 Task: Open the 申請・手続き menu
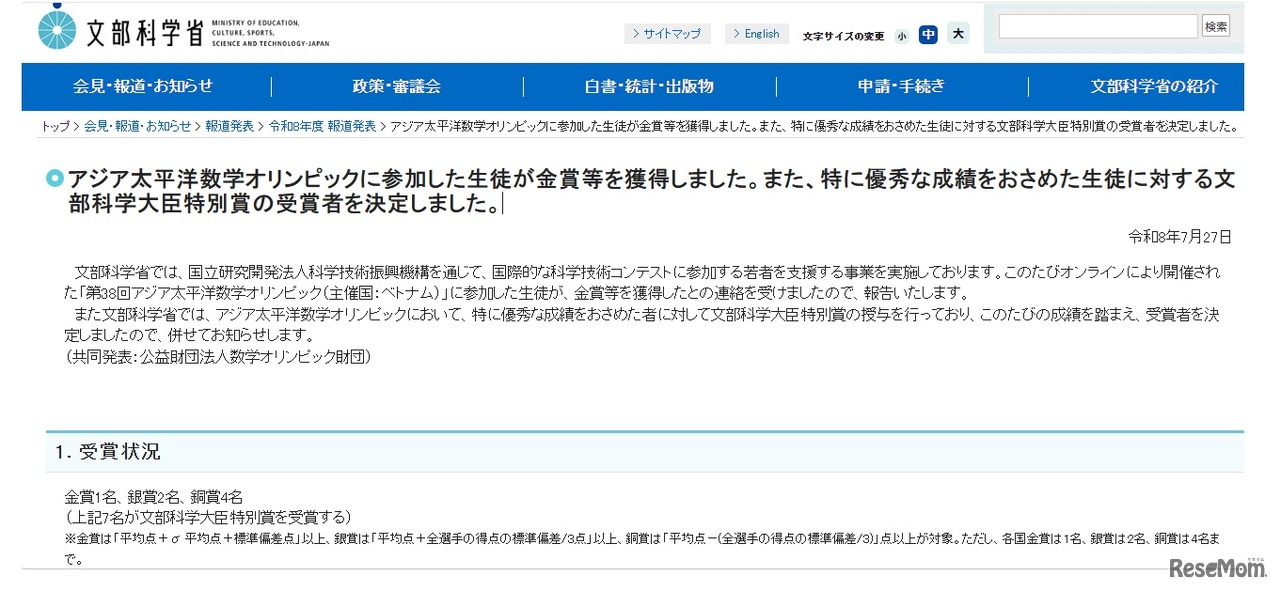[x=901, y=86]
